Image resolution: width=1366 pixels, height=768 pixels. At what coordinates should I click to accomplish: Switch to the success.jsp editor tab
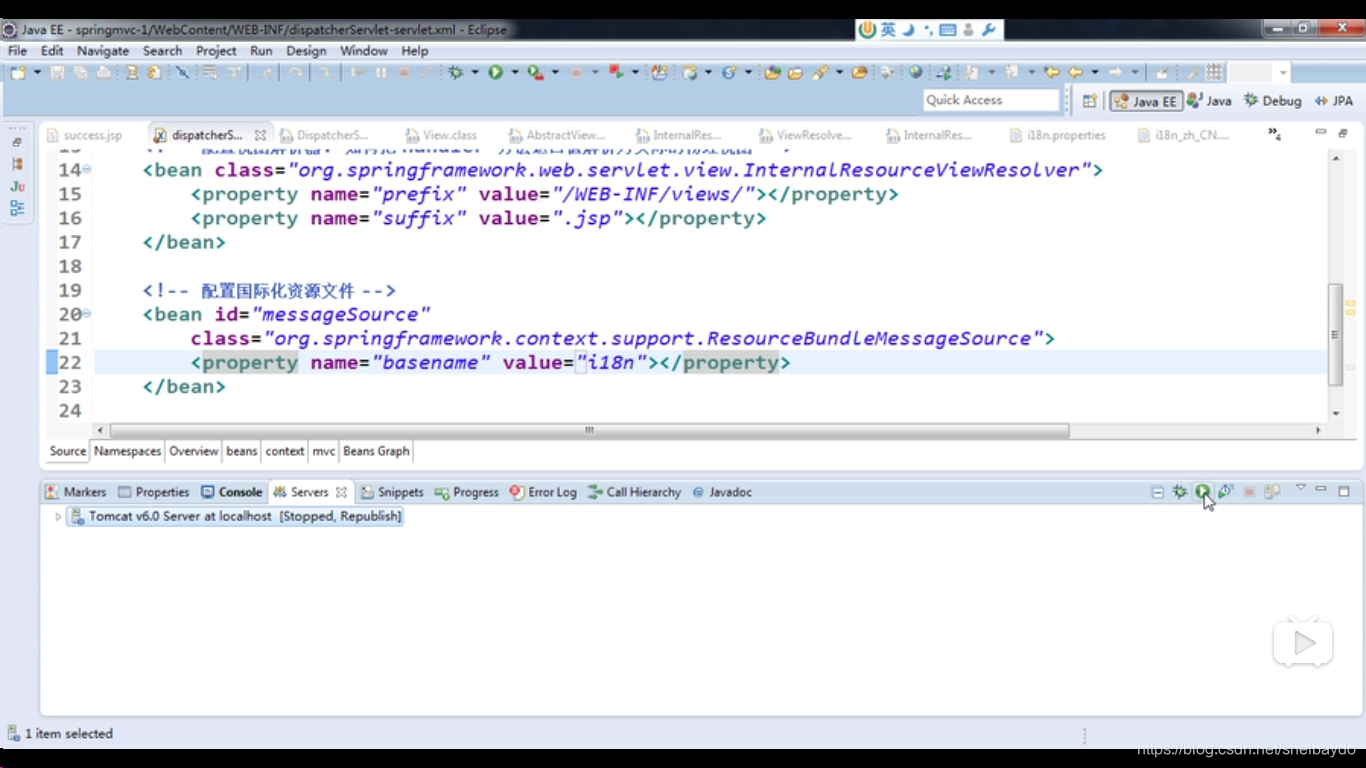[x=84, y=135]
